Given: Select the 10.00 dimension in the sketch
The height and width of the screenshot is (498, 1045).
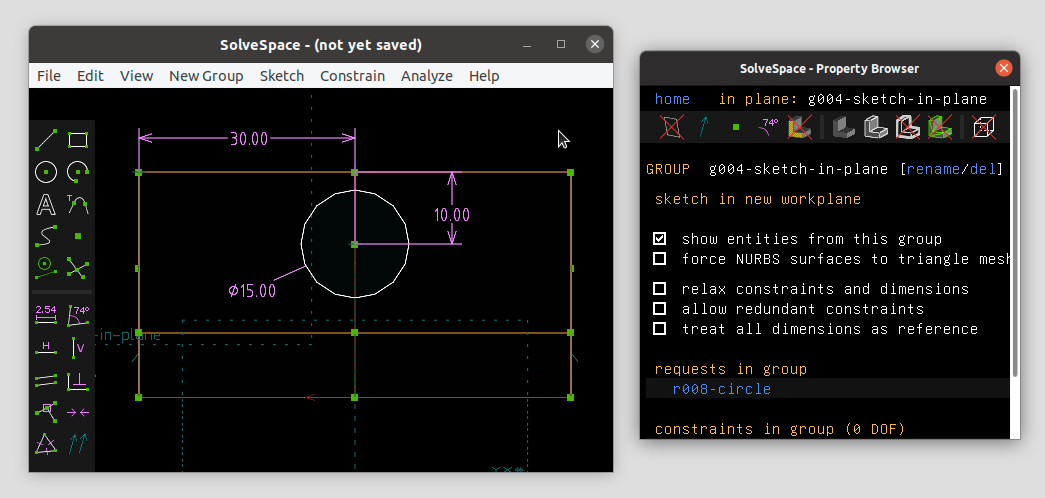Looking at the screenshot, I should point(452,215).
